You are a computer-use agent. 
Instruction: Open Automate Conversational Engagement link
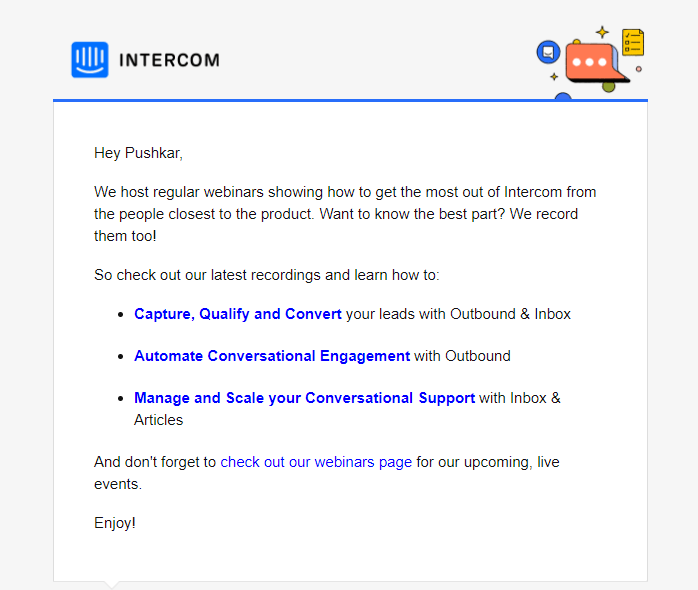272,356
